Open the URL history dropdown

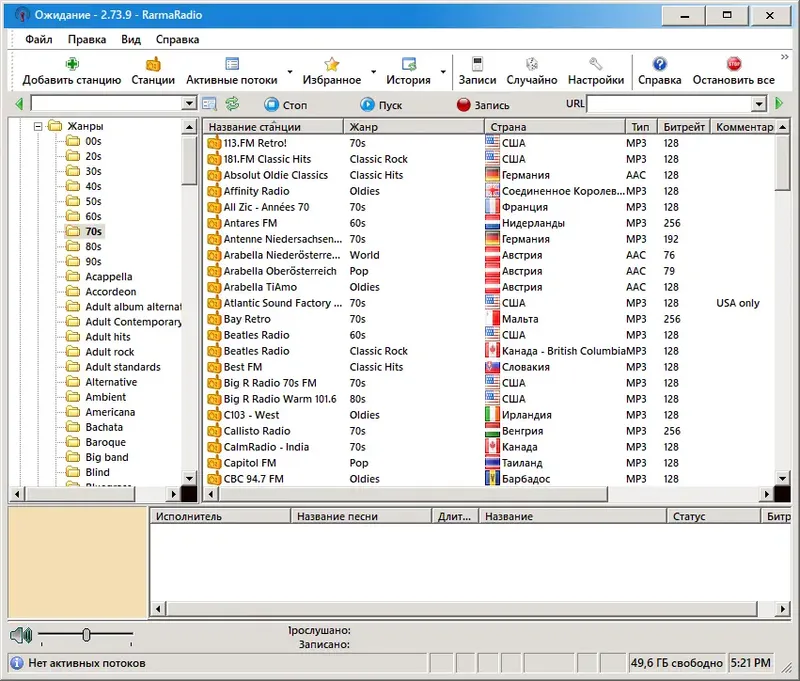[760, 103]
